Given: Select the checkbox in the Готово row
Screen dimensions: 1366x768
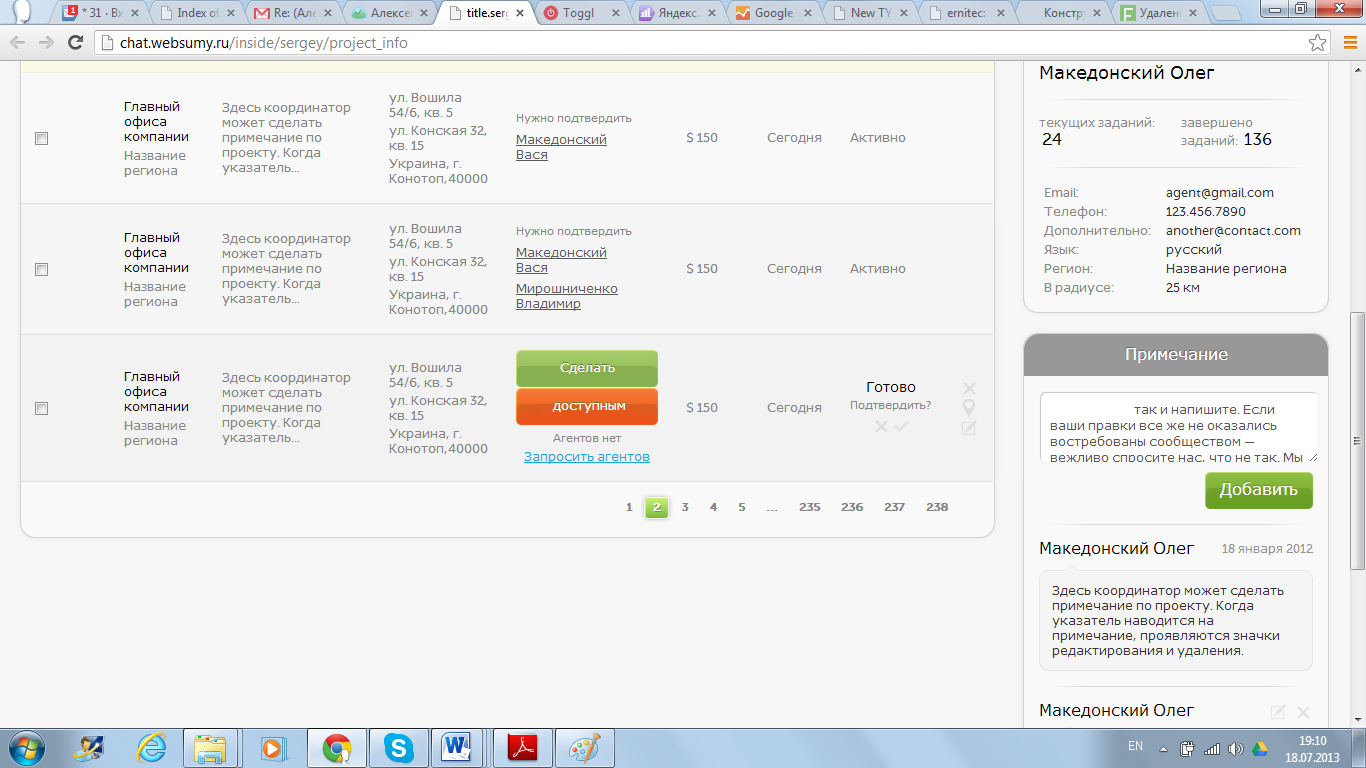Looking at the screenshot, I should tap(41, 408).
